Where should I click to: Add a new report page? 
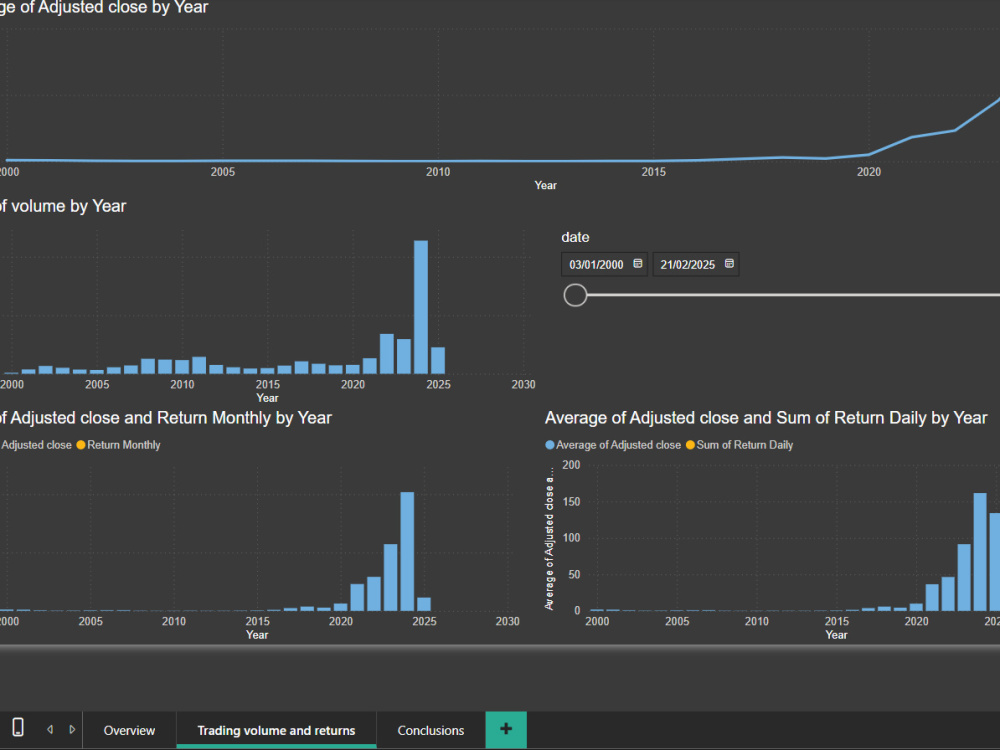pos(506,730)
